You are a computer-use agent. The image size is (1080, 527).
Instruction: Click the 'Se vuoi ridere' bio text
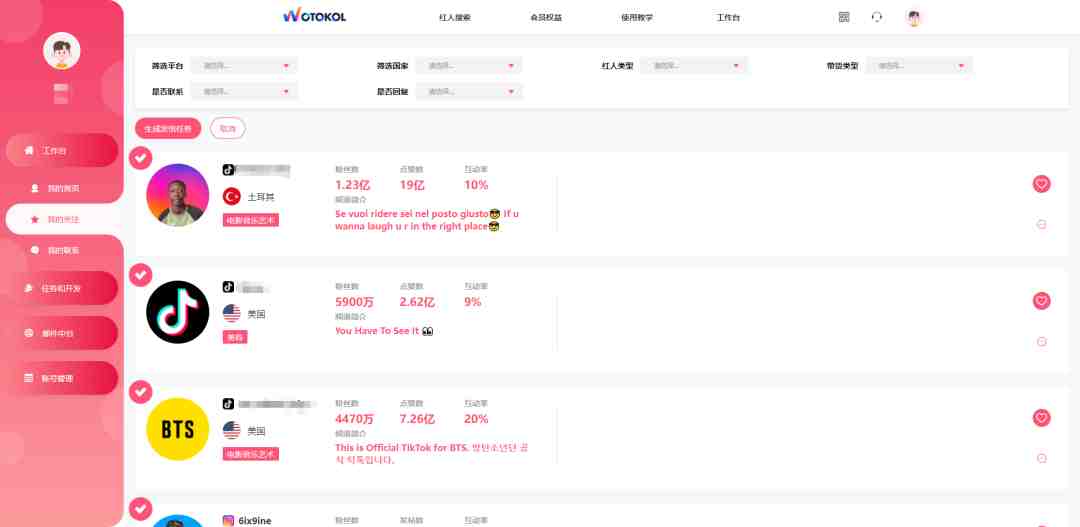427,220
